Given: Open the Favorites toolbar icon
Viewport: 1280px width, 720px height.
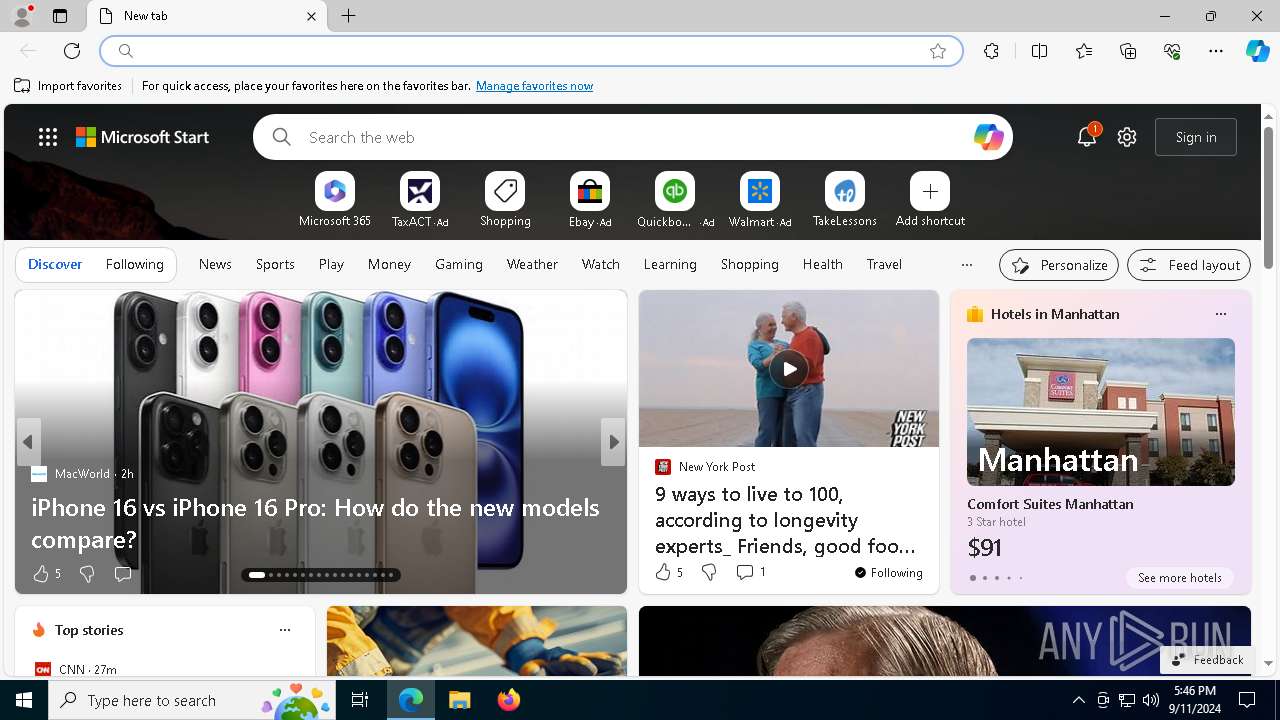Looking at the screenshot, I should pyautogui.click(x=1084, y=51).
